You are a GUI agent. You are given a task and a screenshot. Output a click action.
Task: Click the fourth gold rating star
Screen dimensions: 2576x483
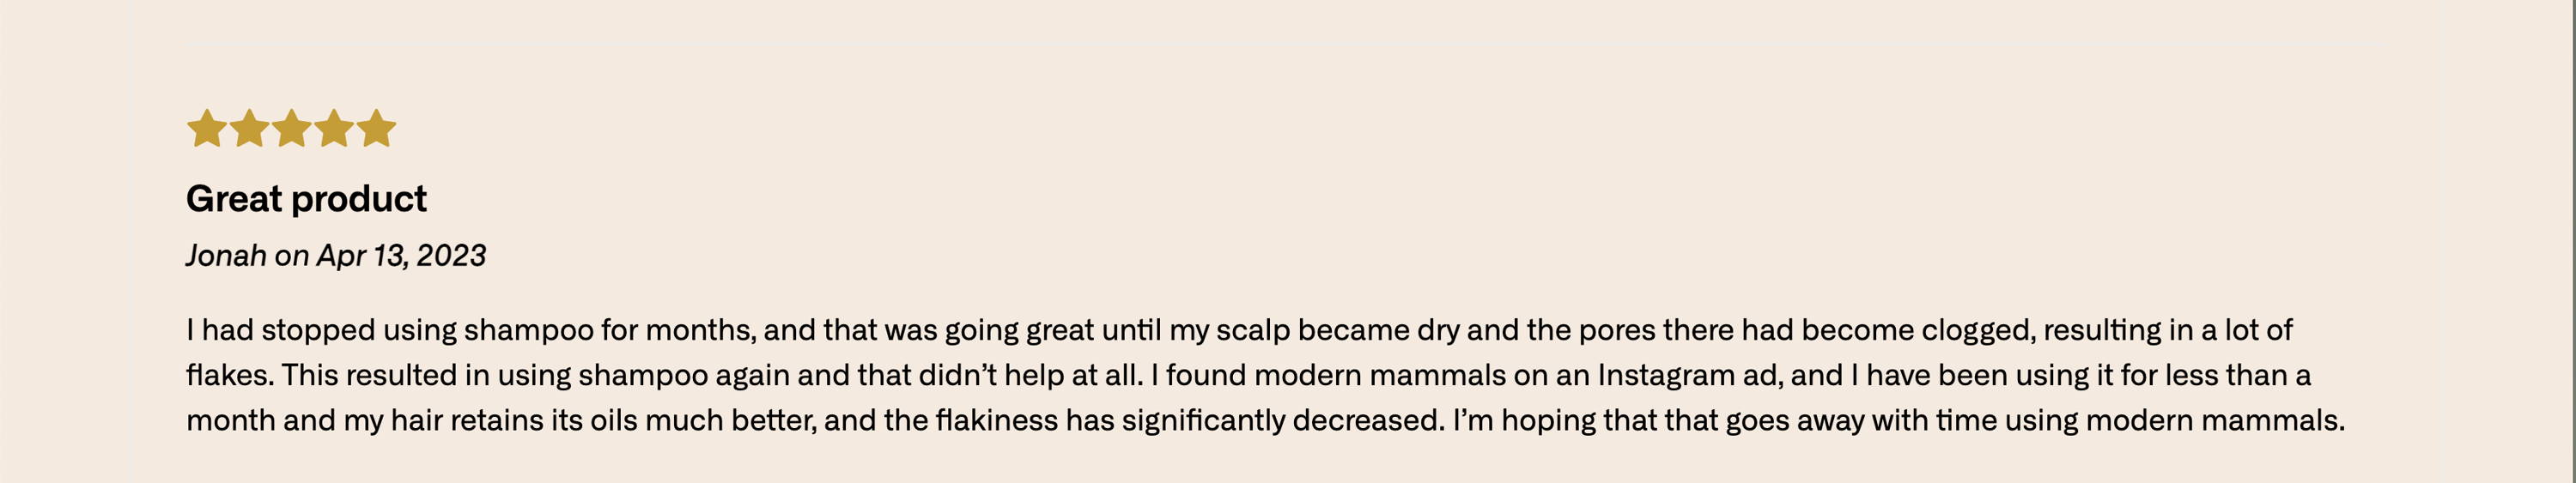pos(334,128)
